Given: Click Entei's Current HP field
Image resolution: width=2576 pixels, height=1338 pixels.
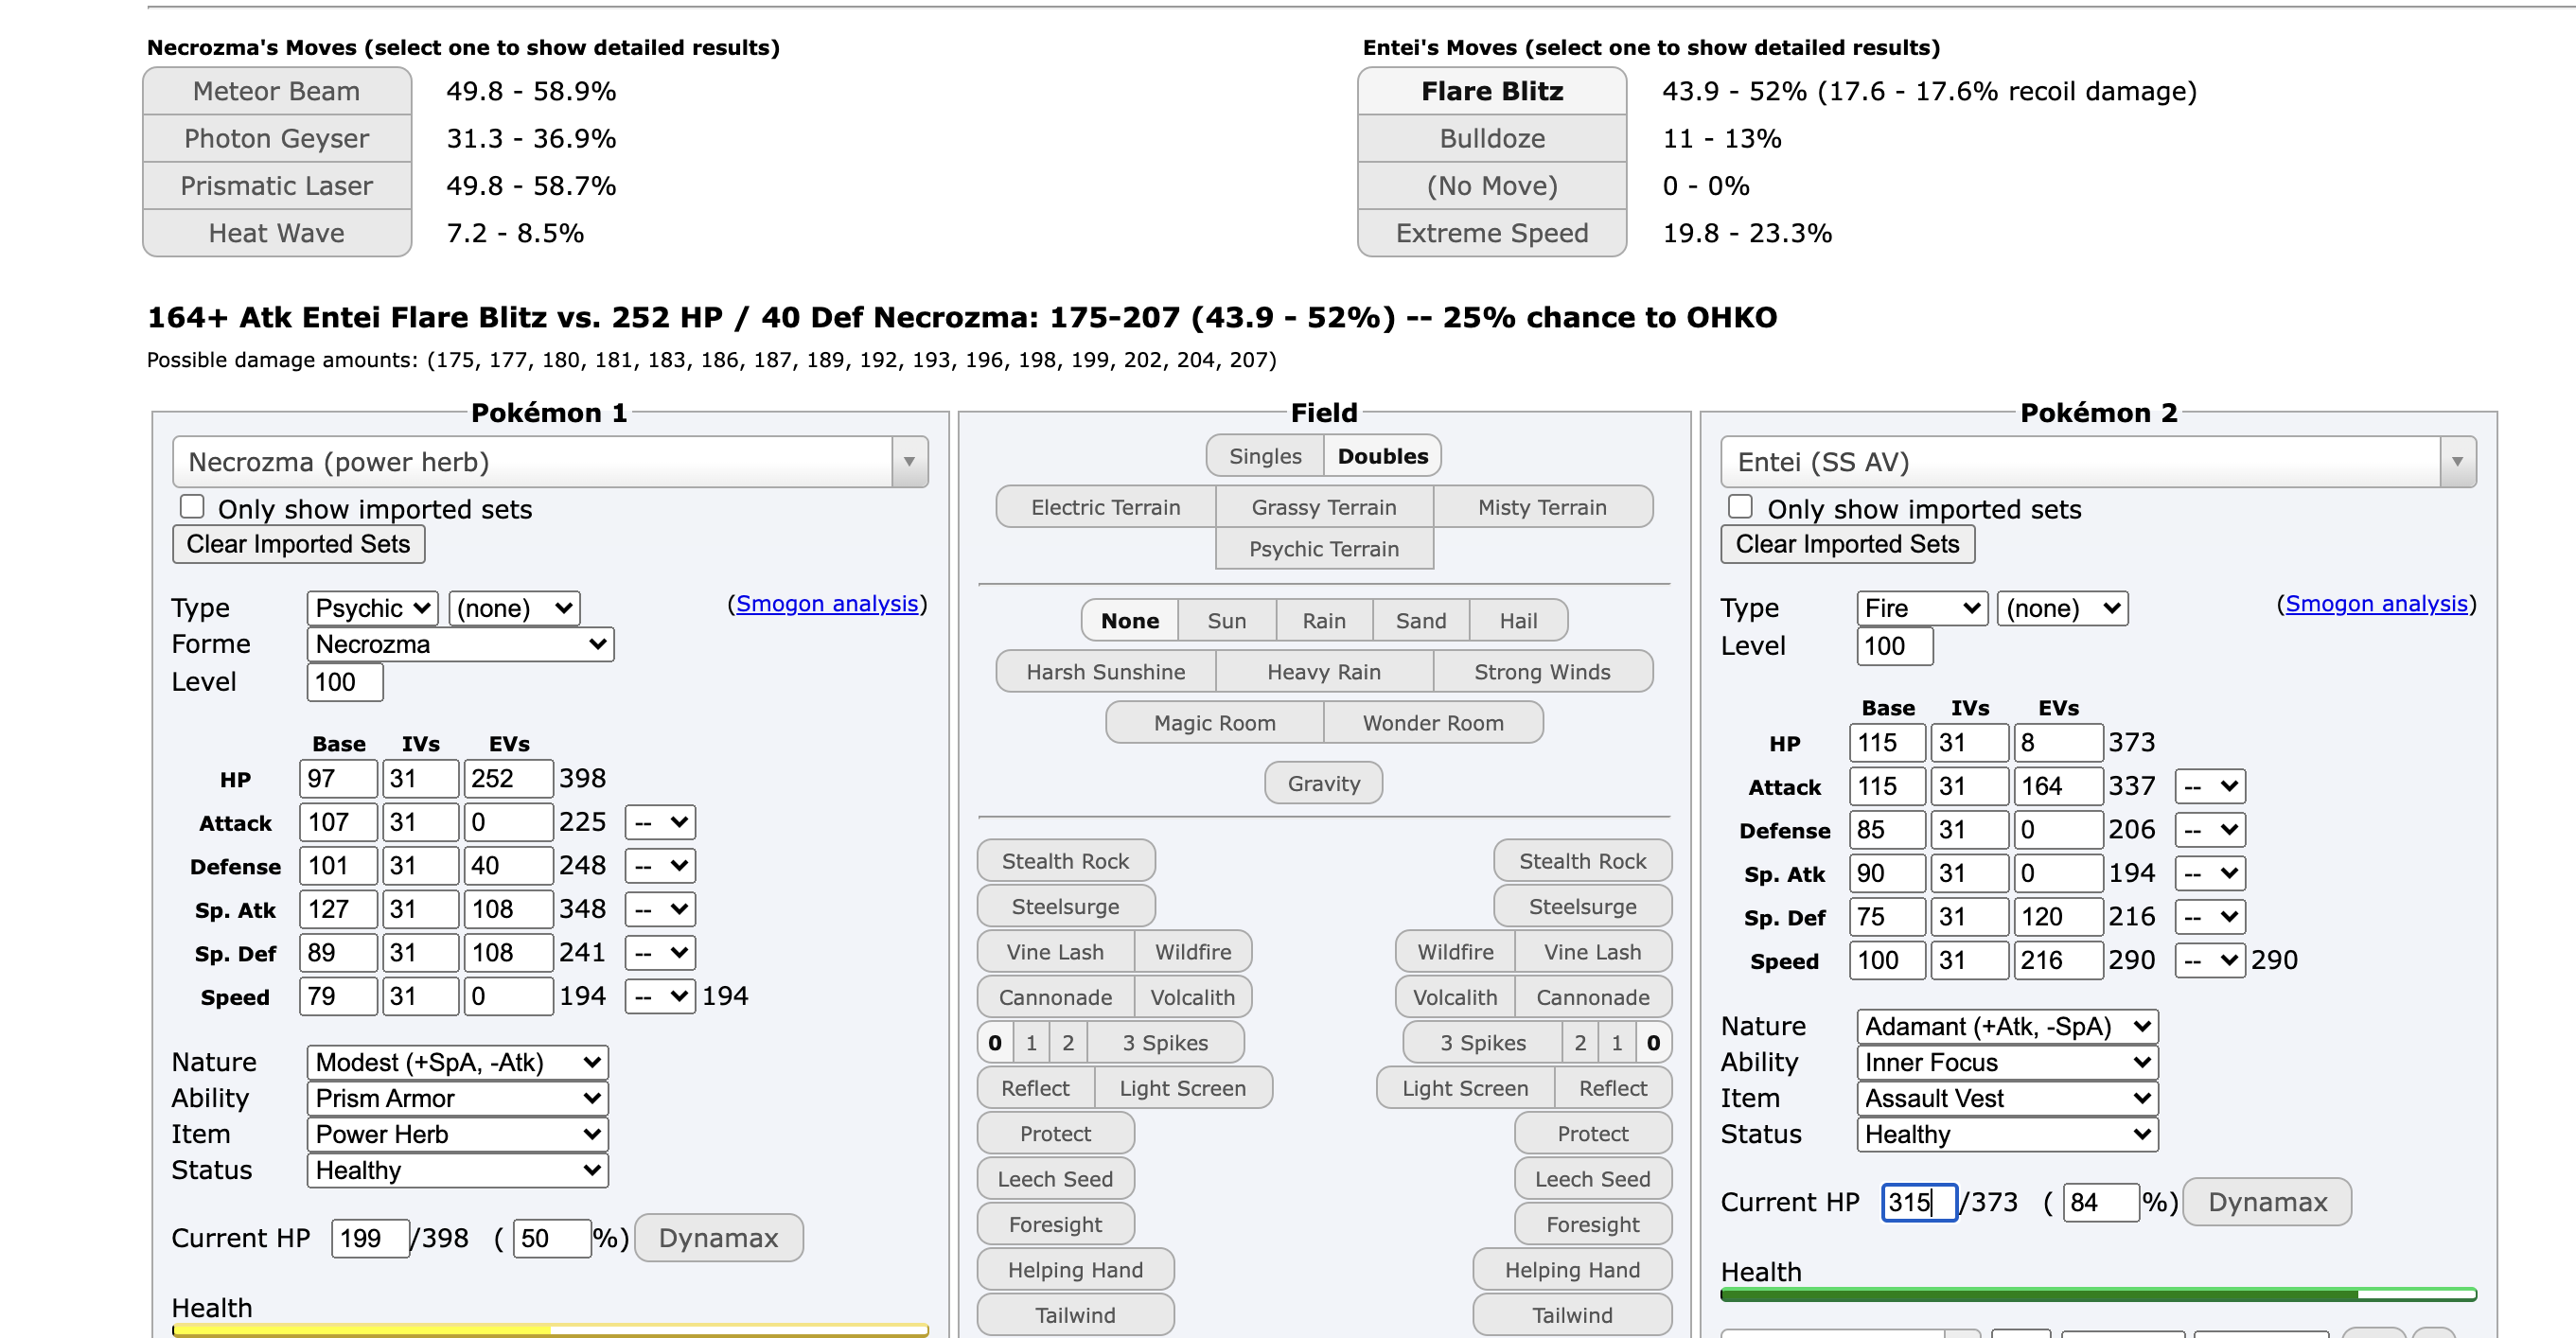Looking at the screenshot, I should [1918, 1202].
